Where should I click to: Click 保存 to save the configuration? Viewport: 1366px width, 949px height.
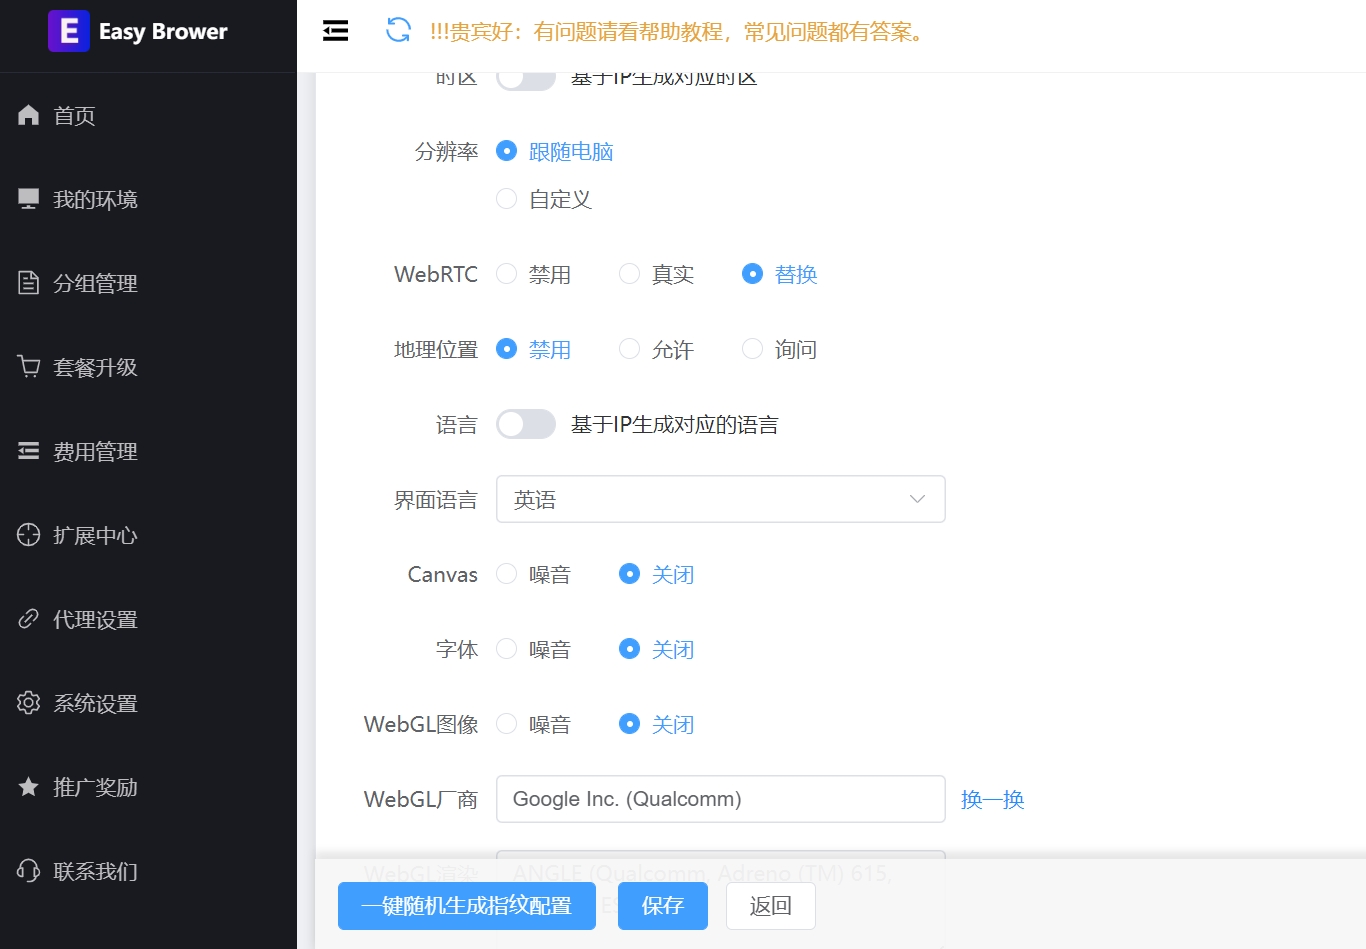click(662, 905)
